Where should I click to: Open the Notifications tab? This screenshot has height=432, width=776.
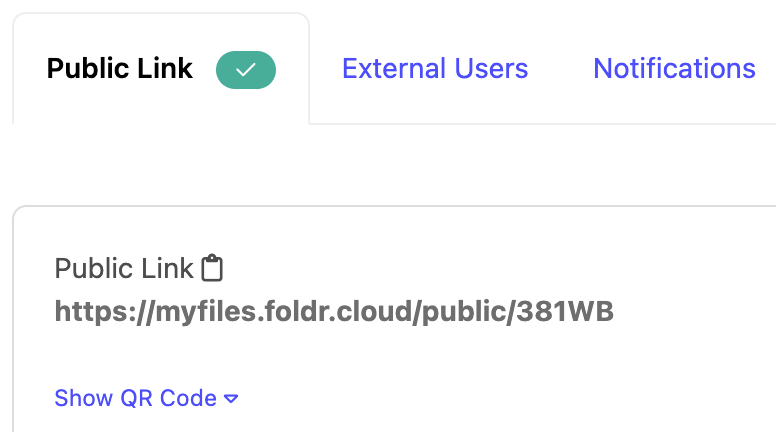(674, 69)
